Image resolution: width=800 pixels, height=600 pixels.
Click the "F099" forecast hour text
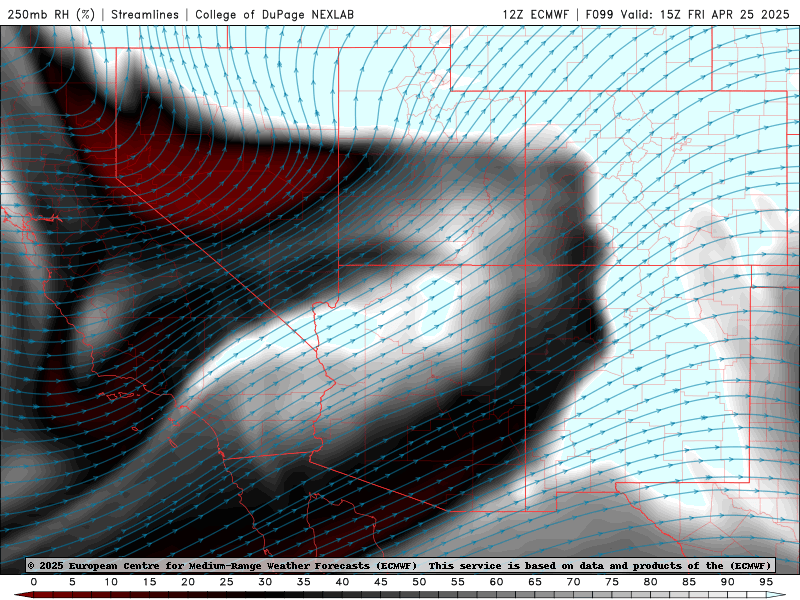pos(599,14)
